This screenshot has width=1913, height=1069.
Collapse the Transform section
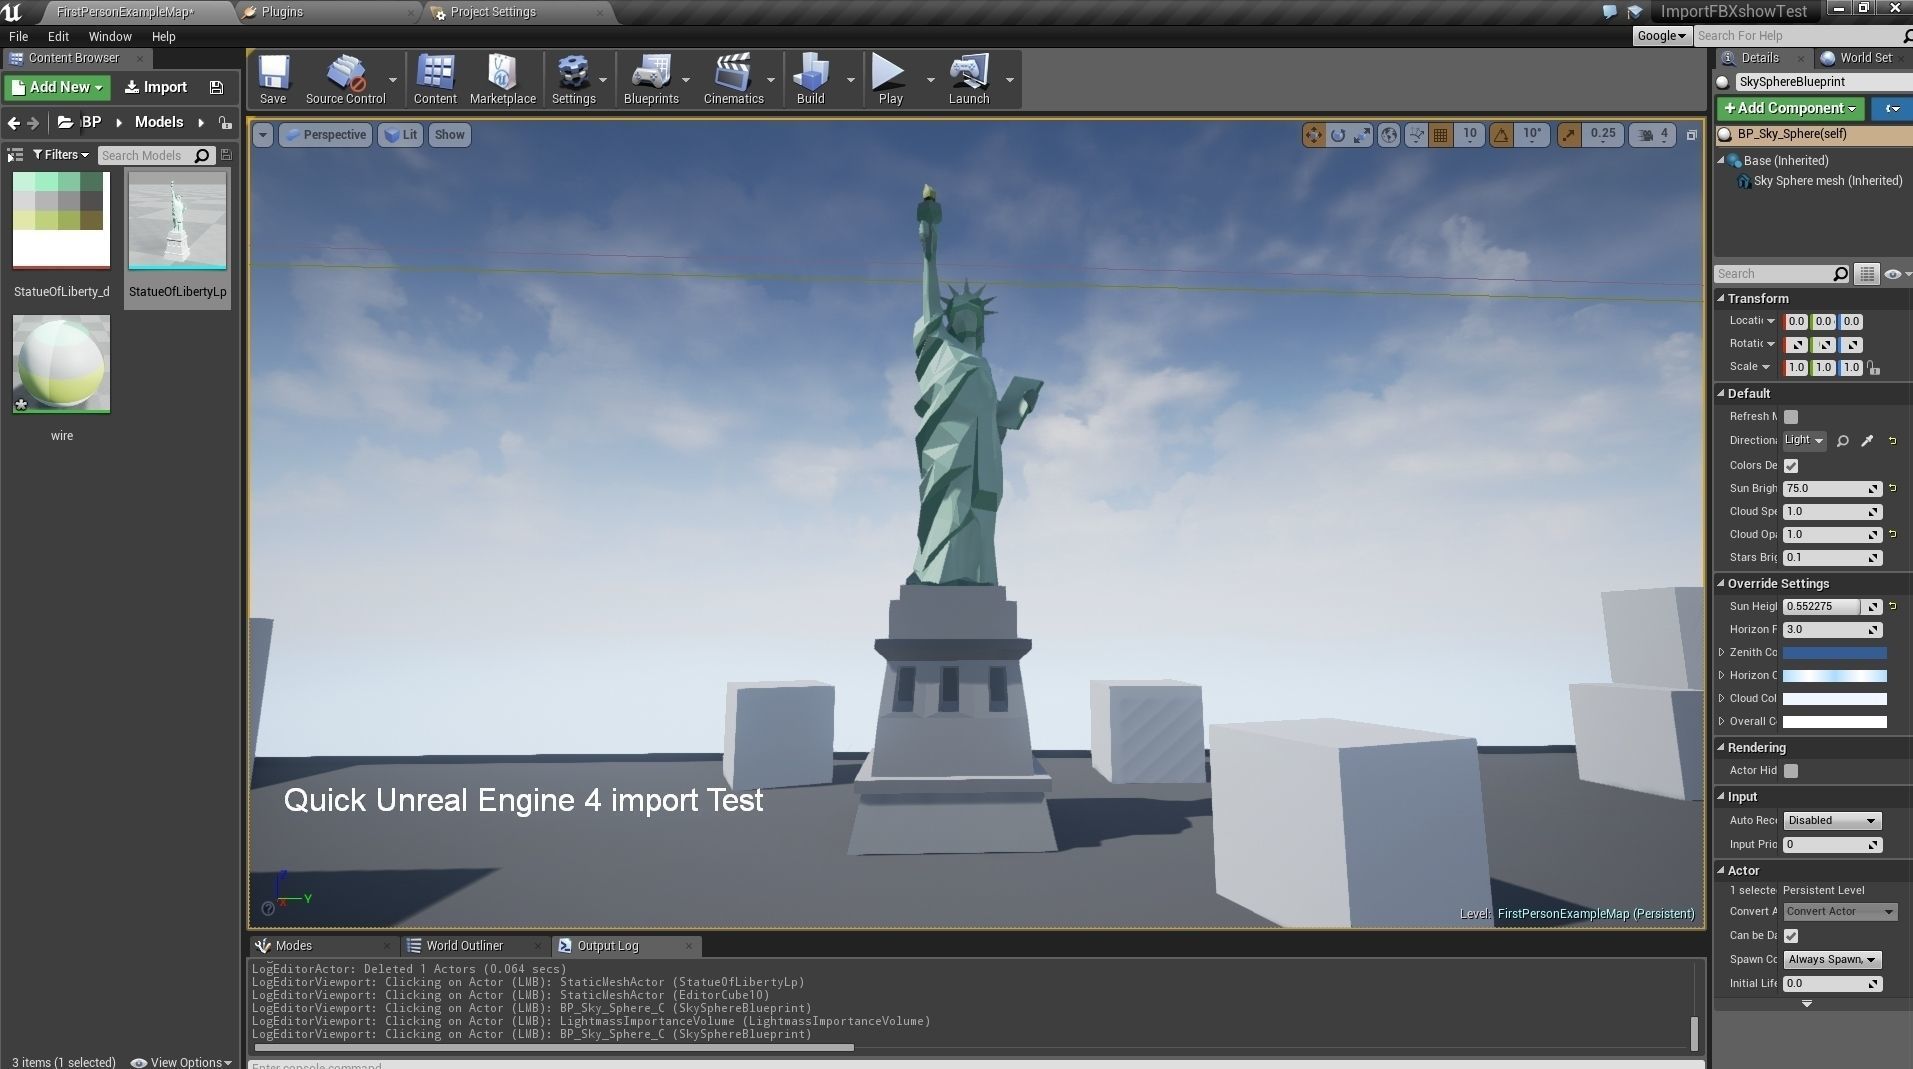click(x=1721, y=298)
